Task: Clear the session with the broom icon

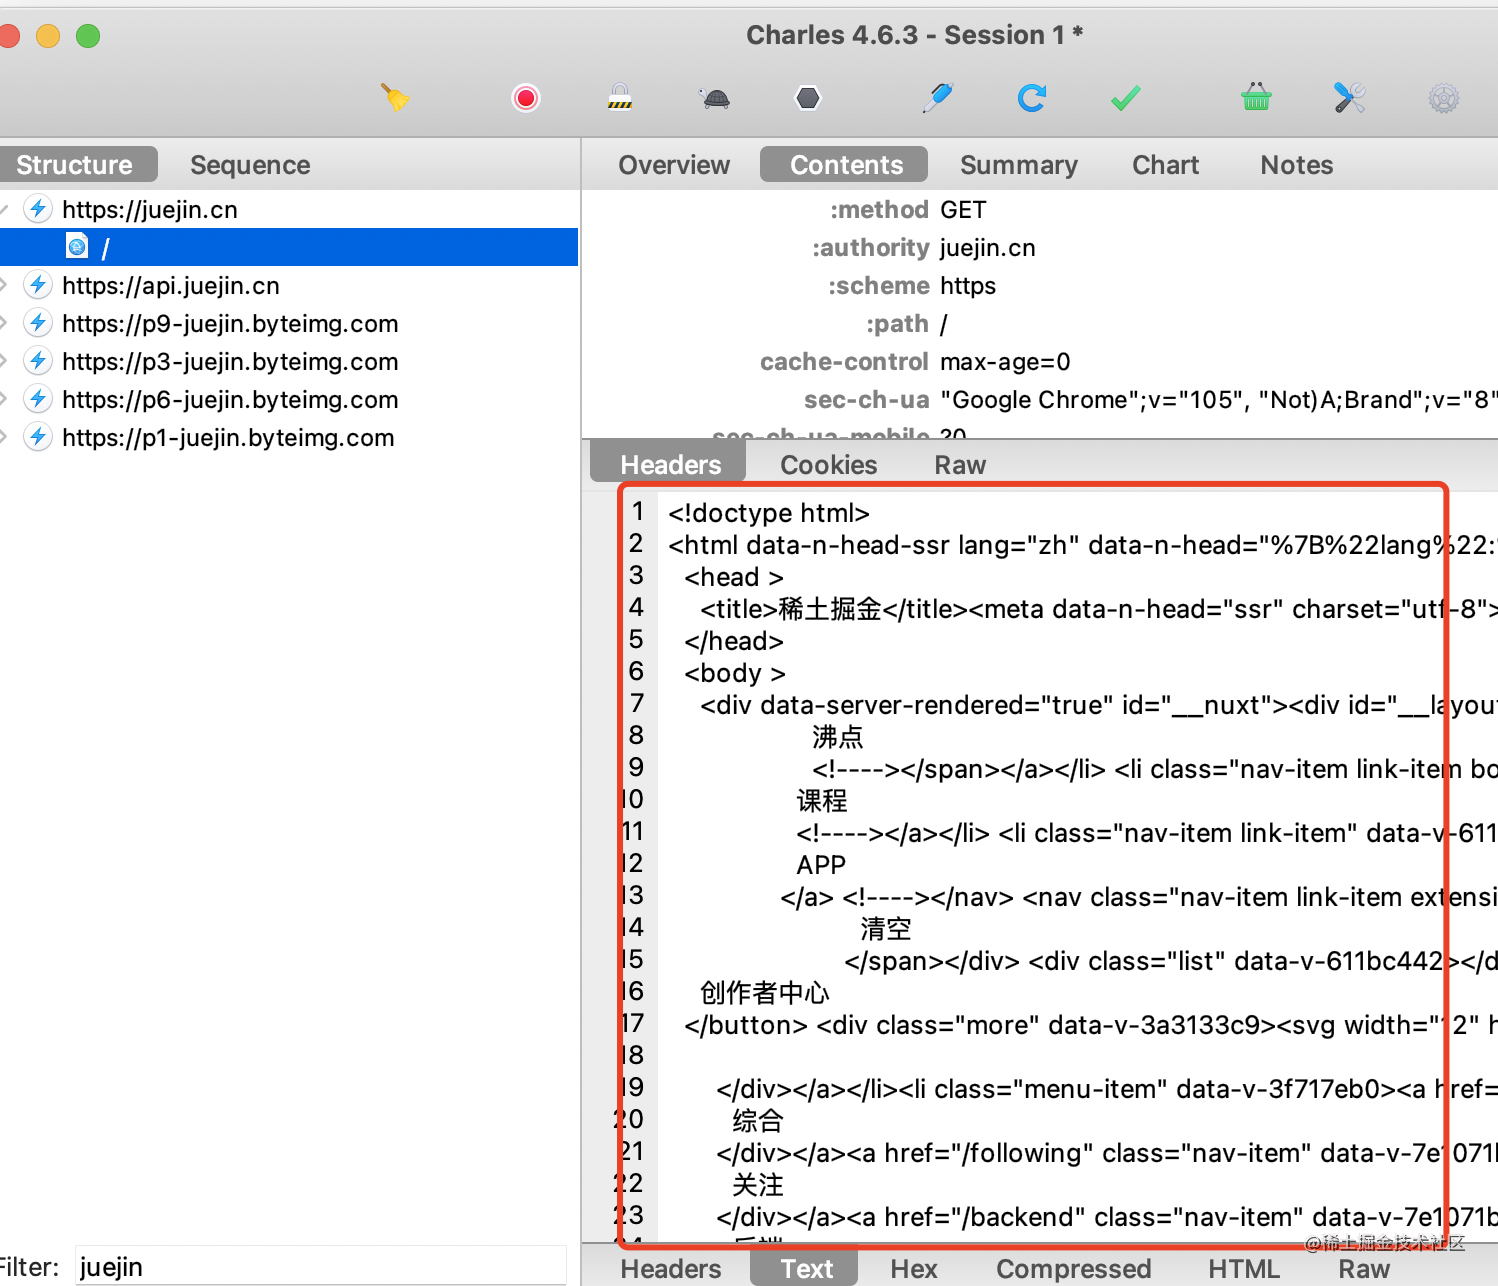Action: click(x=395, y=97)
